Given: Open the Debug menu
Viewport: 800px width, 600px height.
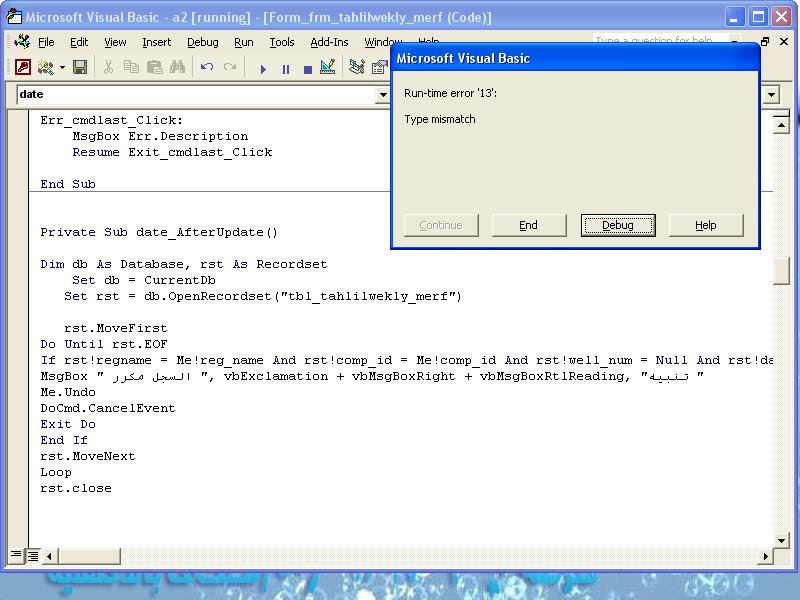Looking at the screenshot, I should point(203,42).
